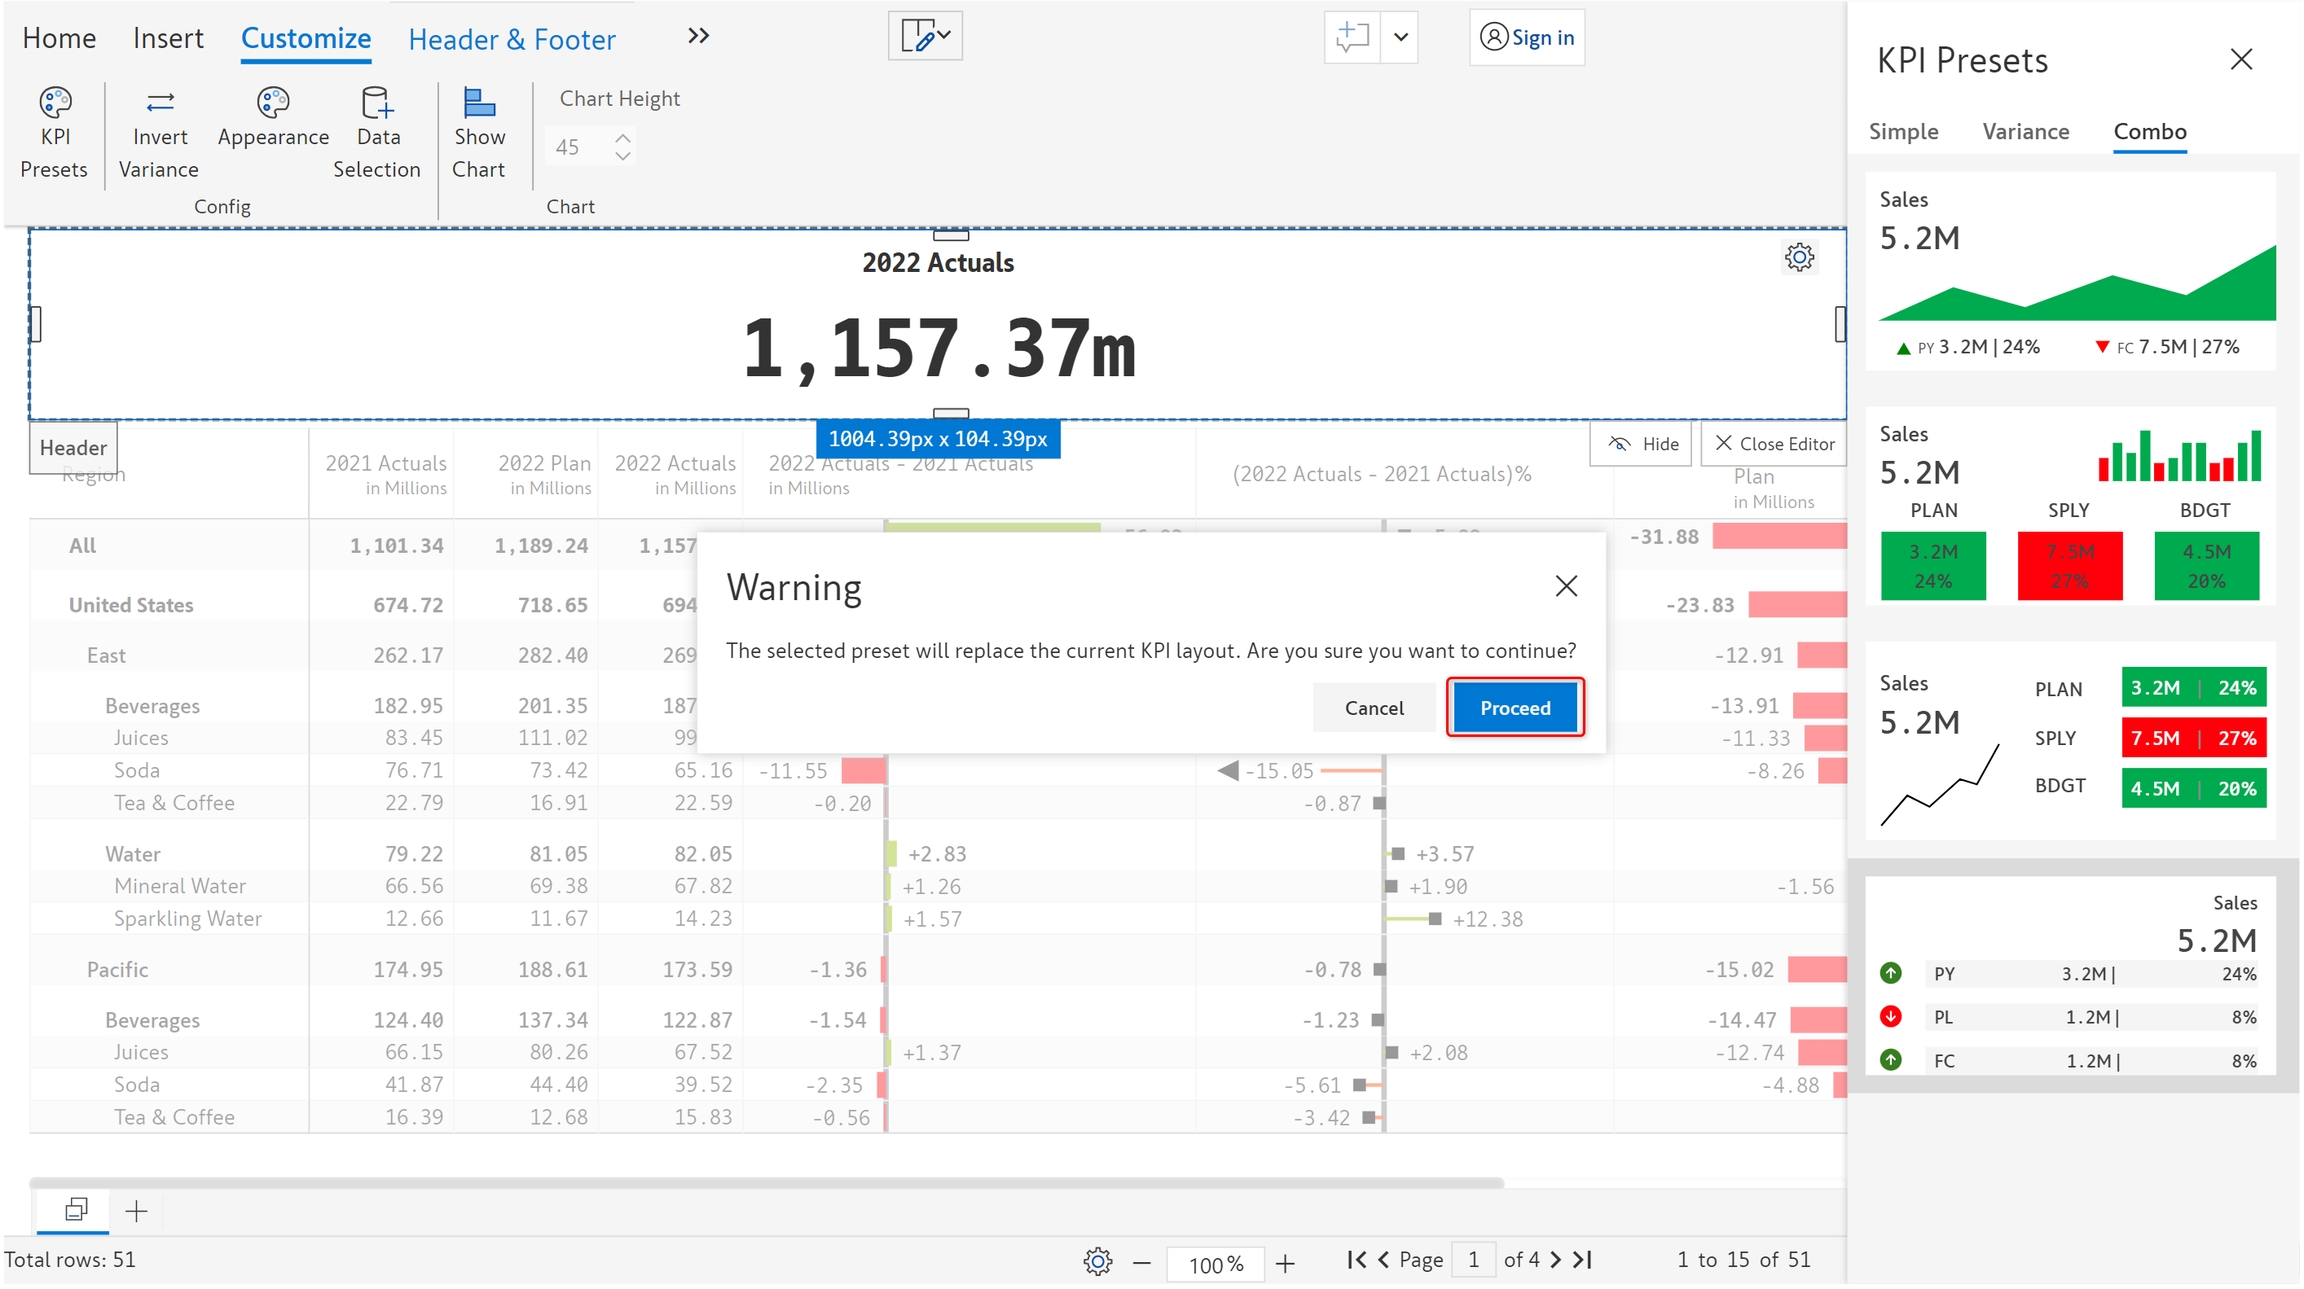Jump to the last page
This screenshot has height=1289, width=2304.
coord(1582,1260)
